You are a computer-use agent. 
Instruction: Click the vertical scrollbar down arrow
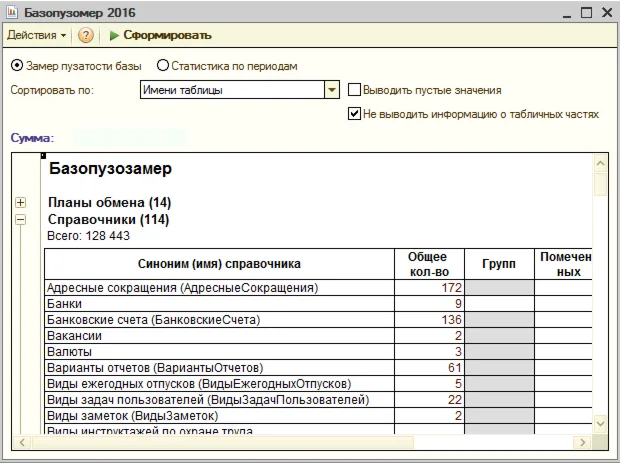(x=600, y=424)
